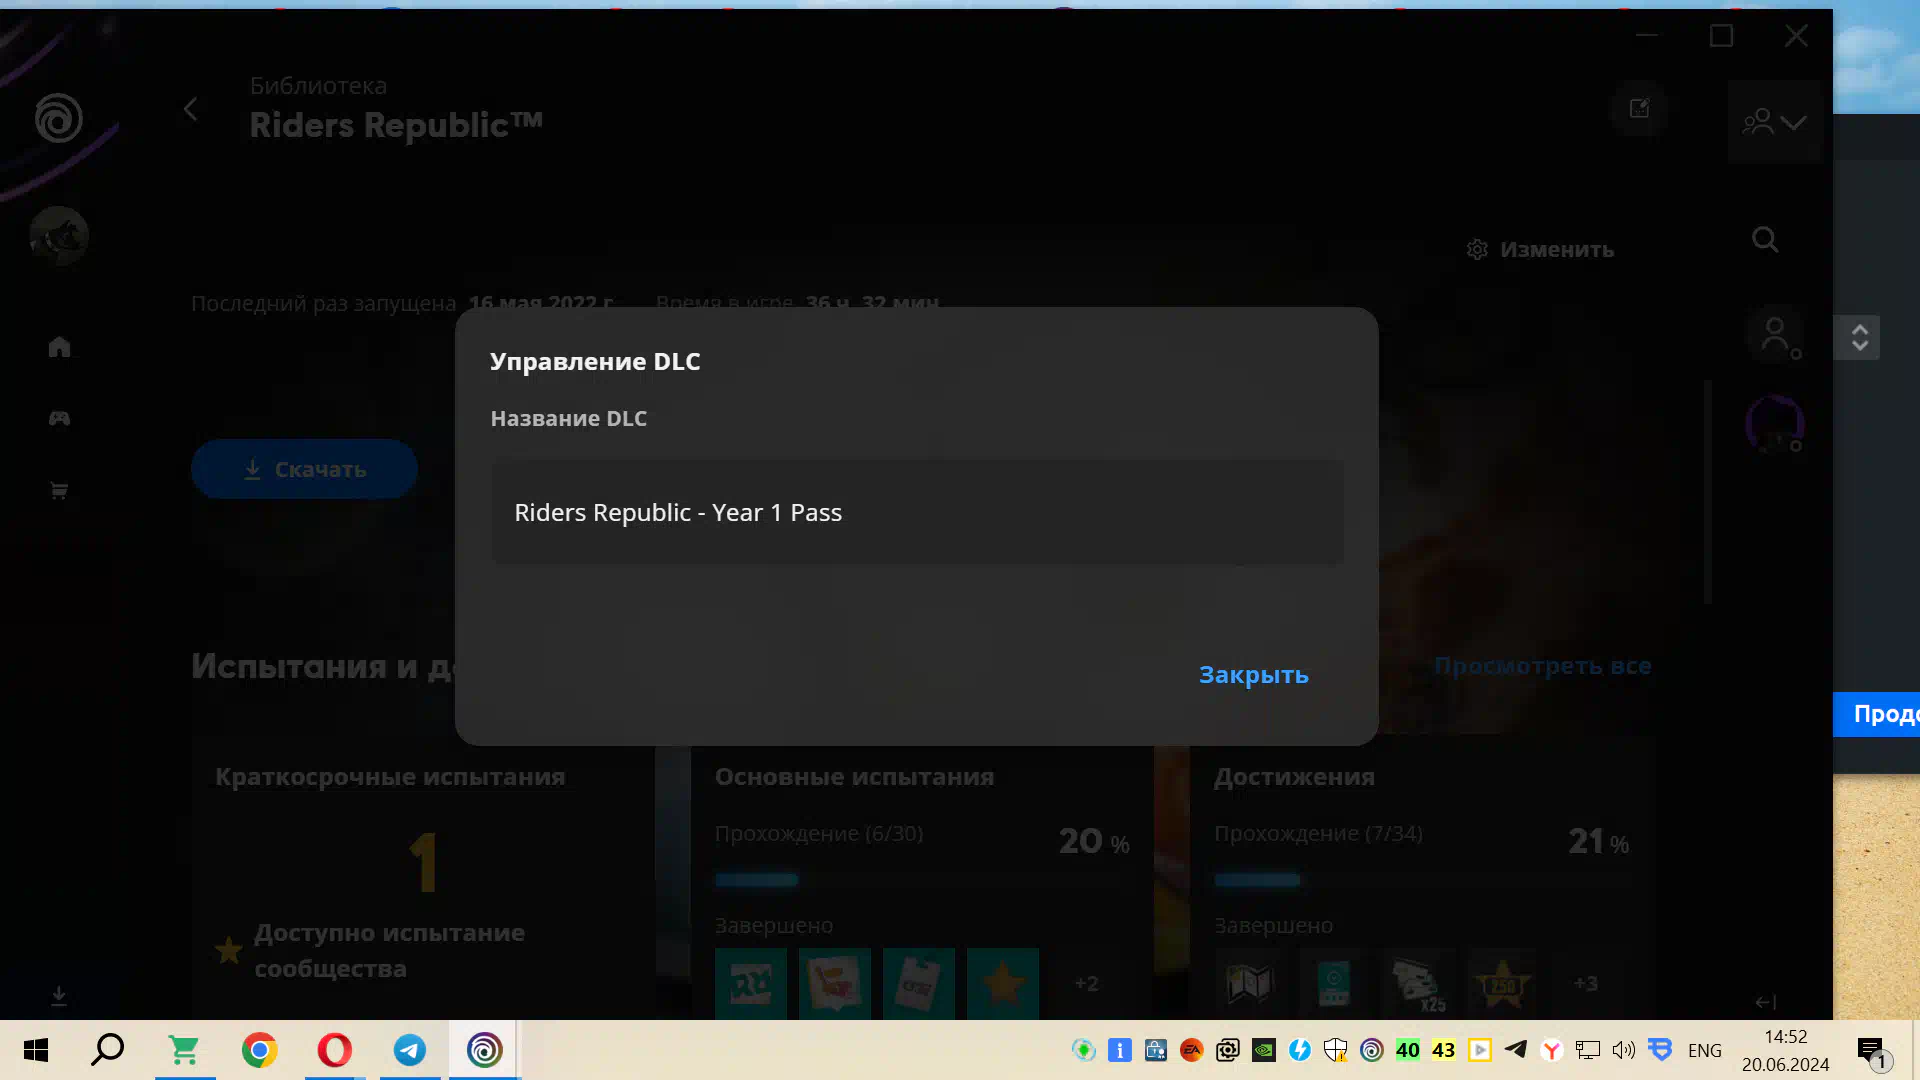
Task: Select the 250 star achievement badge
Action: (1502, 984)
